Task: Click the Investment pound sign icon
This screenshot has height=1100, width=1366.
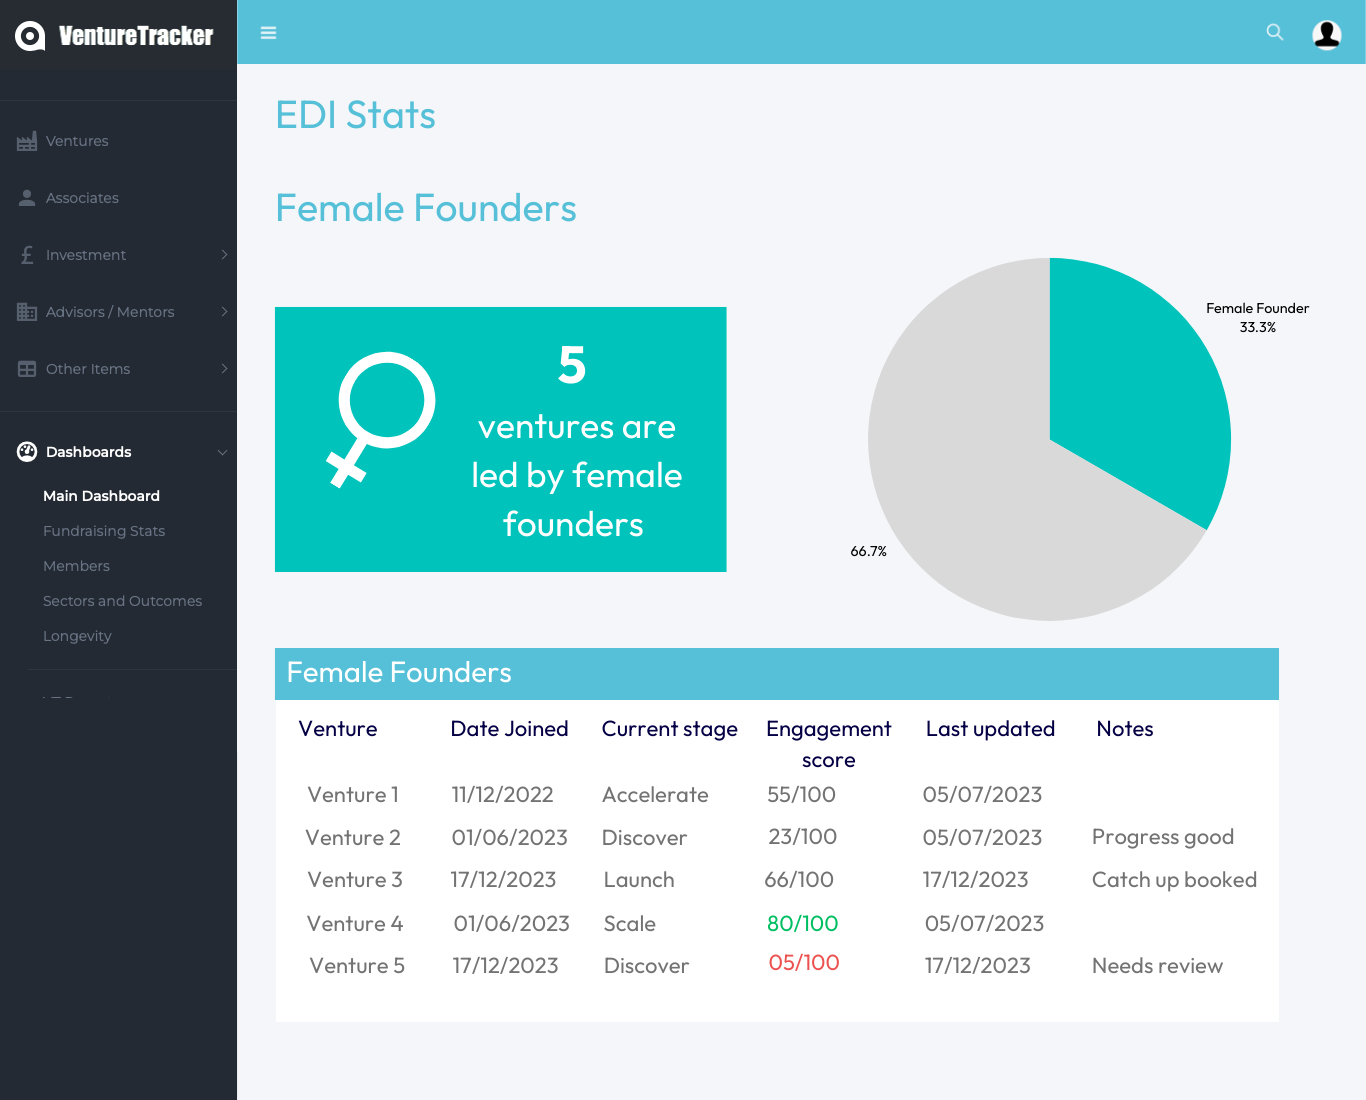Action: (x=27, y=255)
